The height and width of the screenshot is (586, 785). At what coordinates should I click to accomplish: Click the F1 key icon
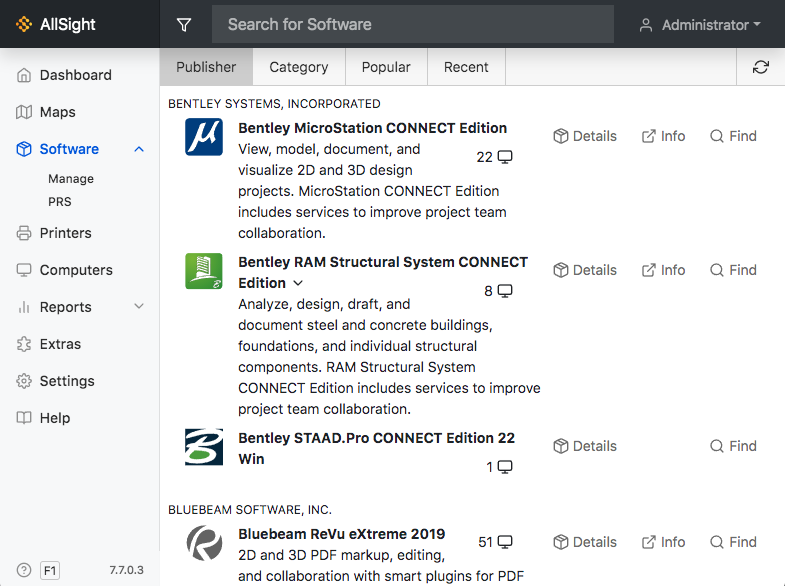50,570
